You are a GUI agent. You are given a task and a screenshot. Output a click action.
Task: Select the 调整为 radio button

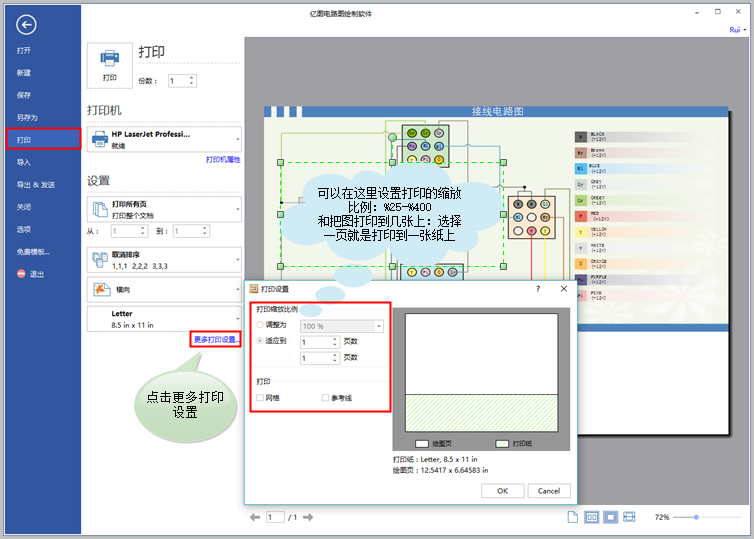[260, 325]
